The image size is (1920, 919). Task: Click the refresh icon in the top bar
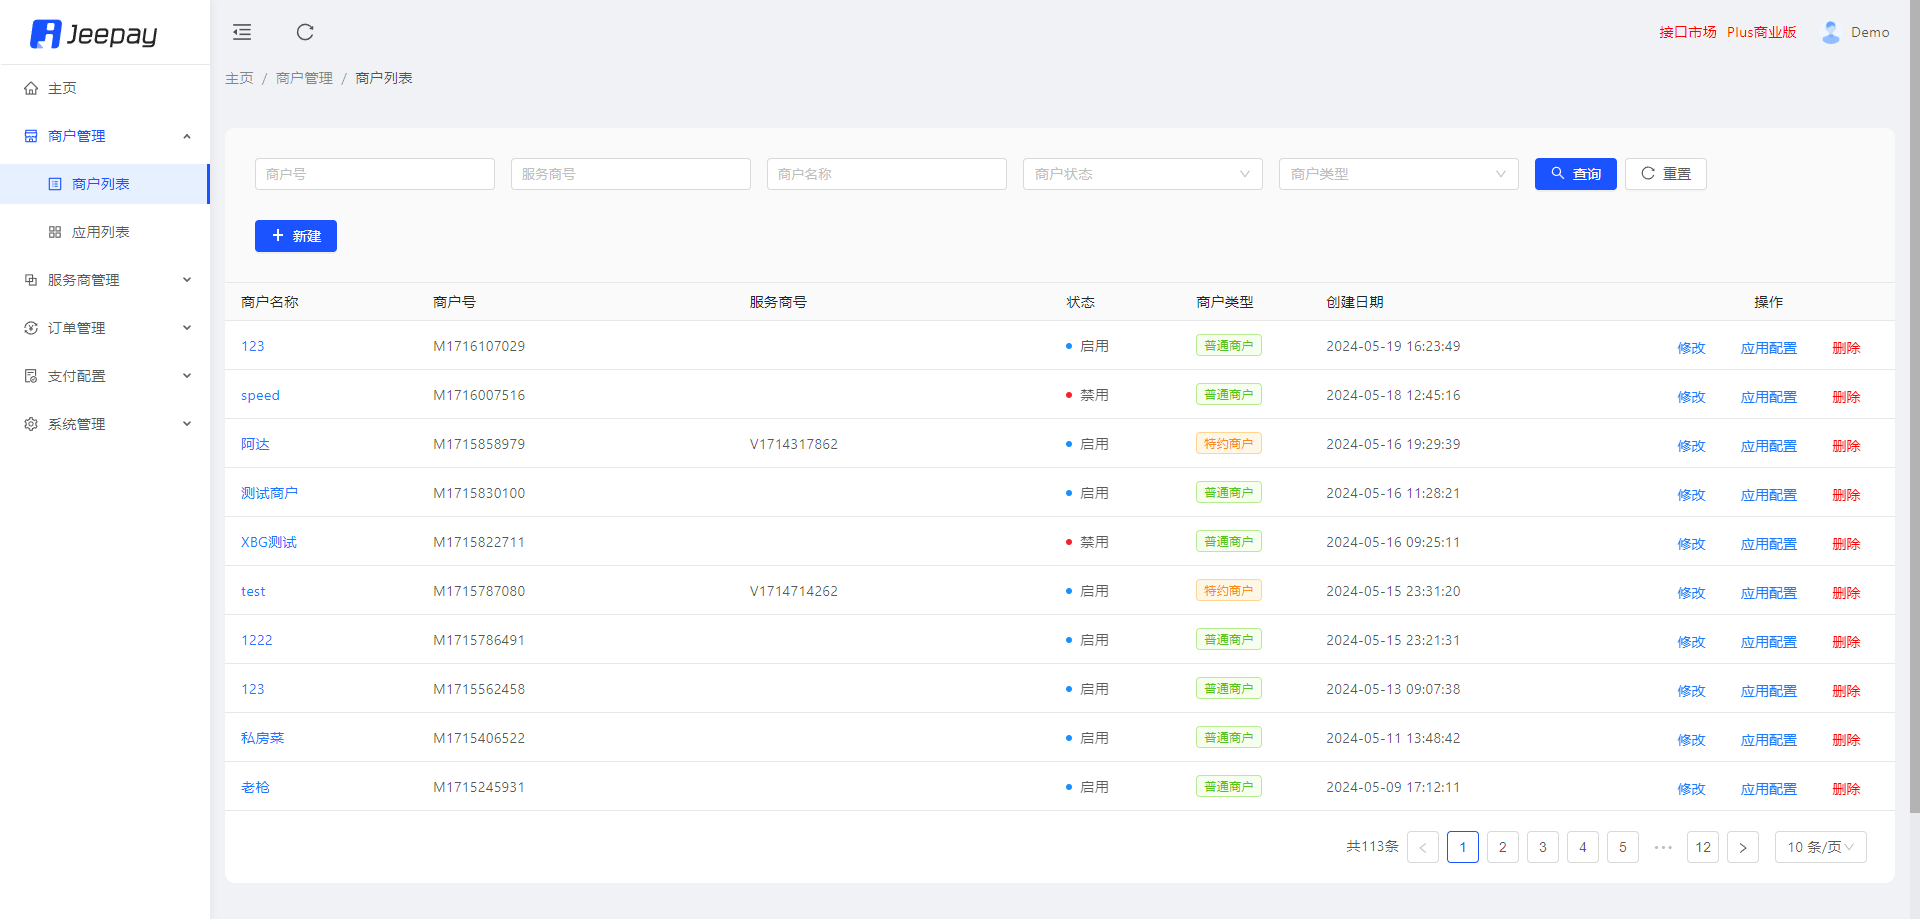[305, 33]
